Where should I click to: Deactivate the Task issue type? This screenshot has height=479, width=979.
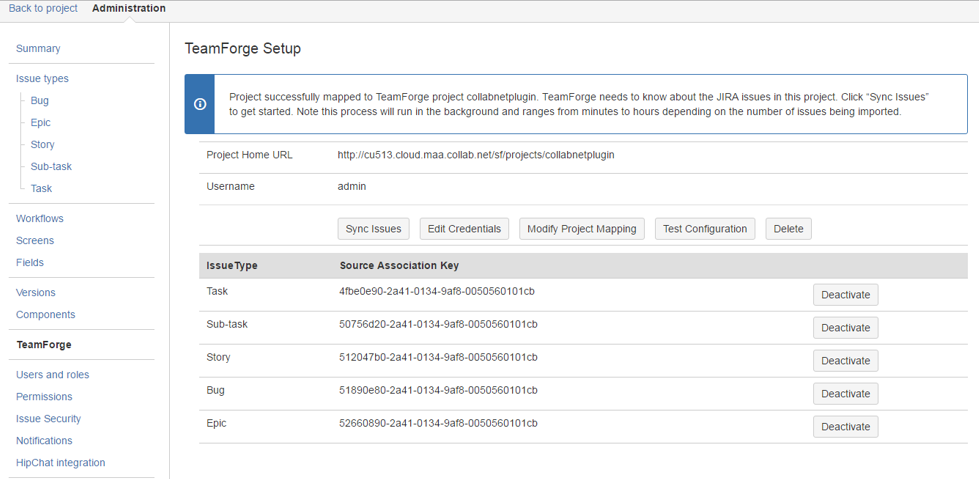[845, 295]
